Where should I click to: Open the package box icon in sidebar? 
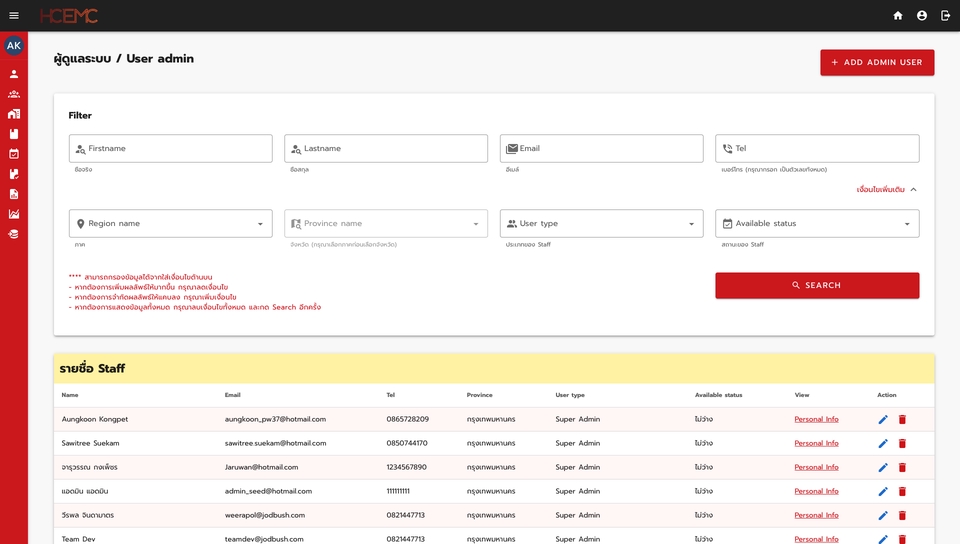(13, 134)
